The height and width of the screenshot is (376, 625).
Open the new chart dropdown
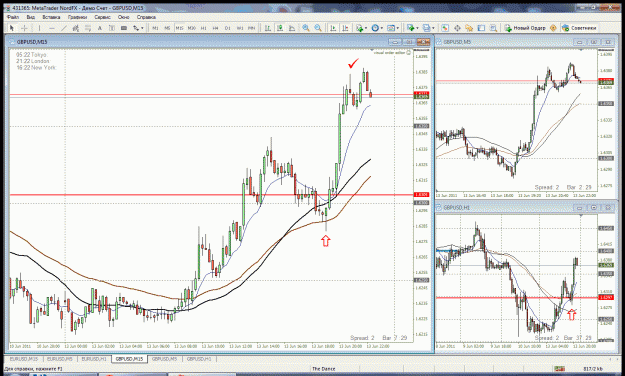click(412, 28)
